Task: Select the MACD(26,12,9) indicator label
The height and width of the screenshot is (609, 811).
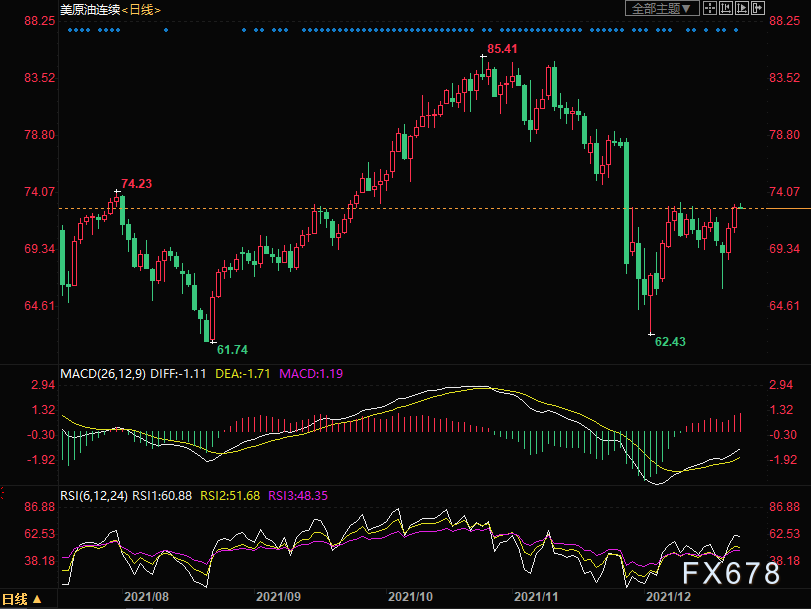Action: pos(103,374)
